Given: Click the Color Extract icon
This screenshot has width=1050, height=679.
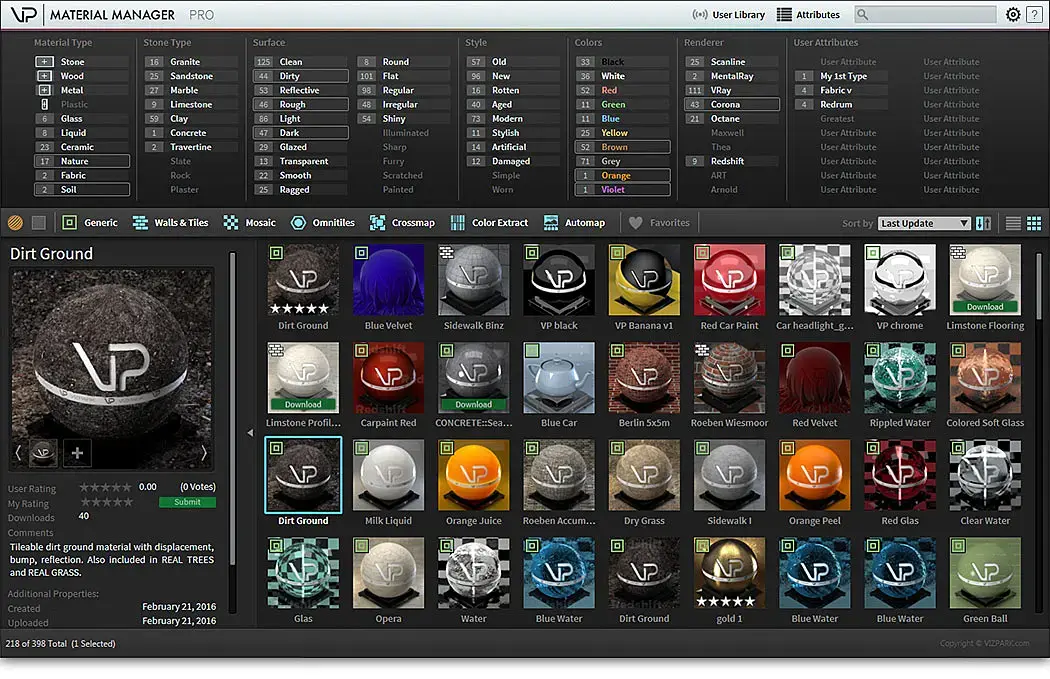Looking at the screenshot, I should (x=458, y=223).
